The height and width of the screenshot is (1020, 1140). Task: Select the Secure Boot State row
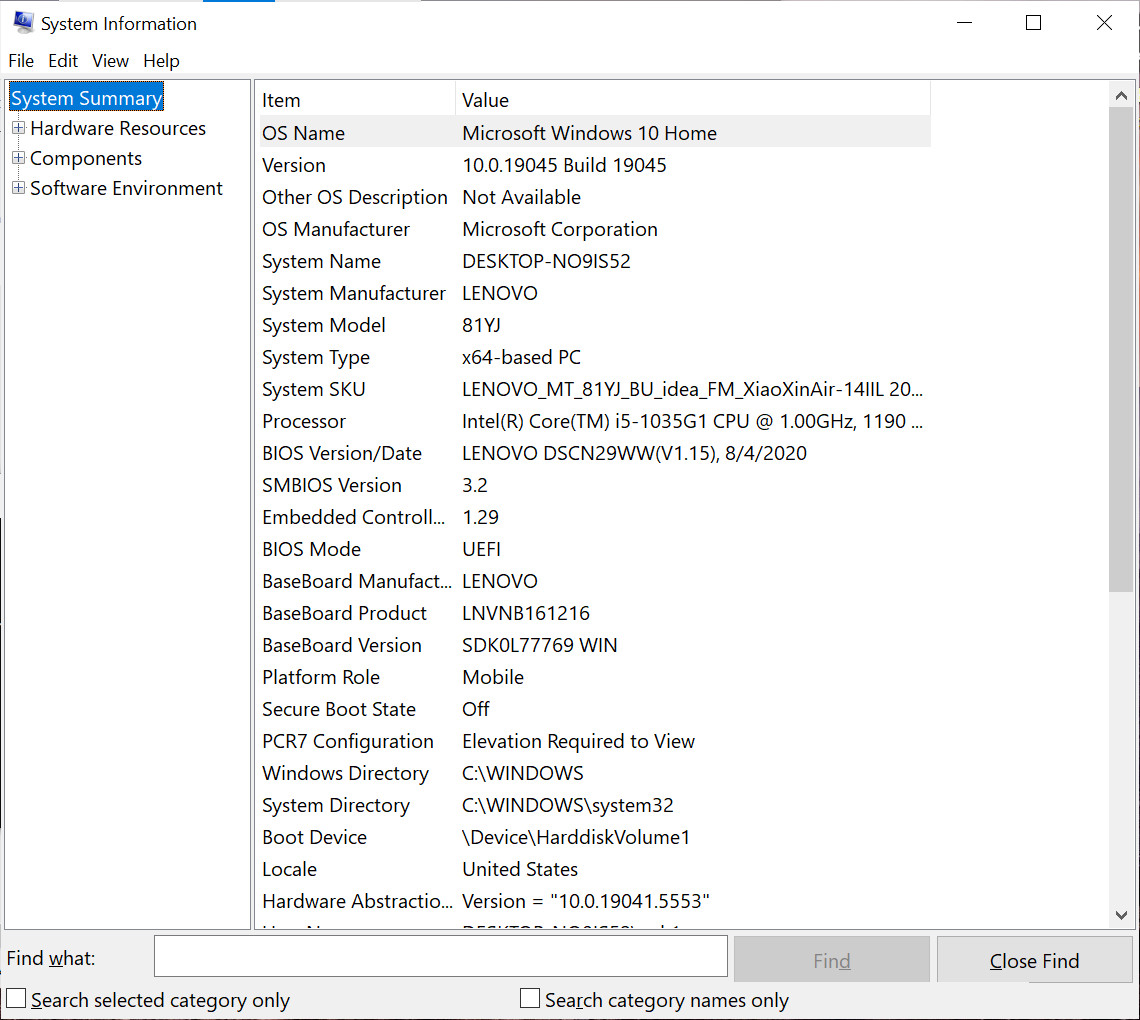click(x=595, y=709)
